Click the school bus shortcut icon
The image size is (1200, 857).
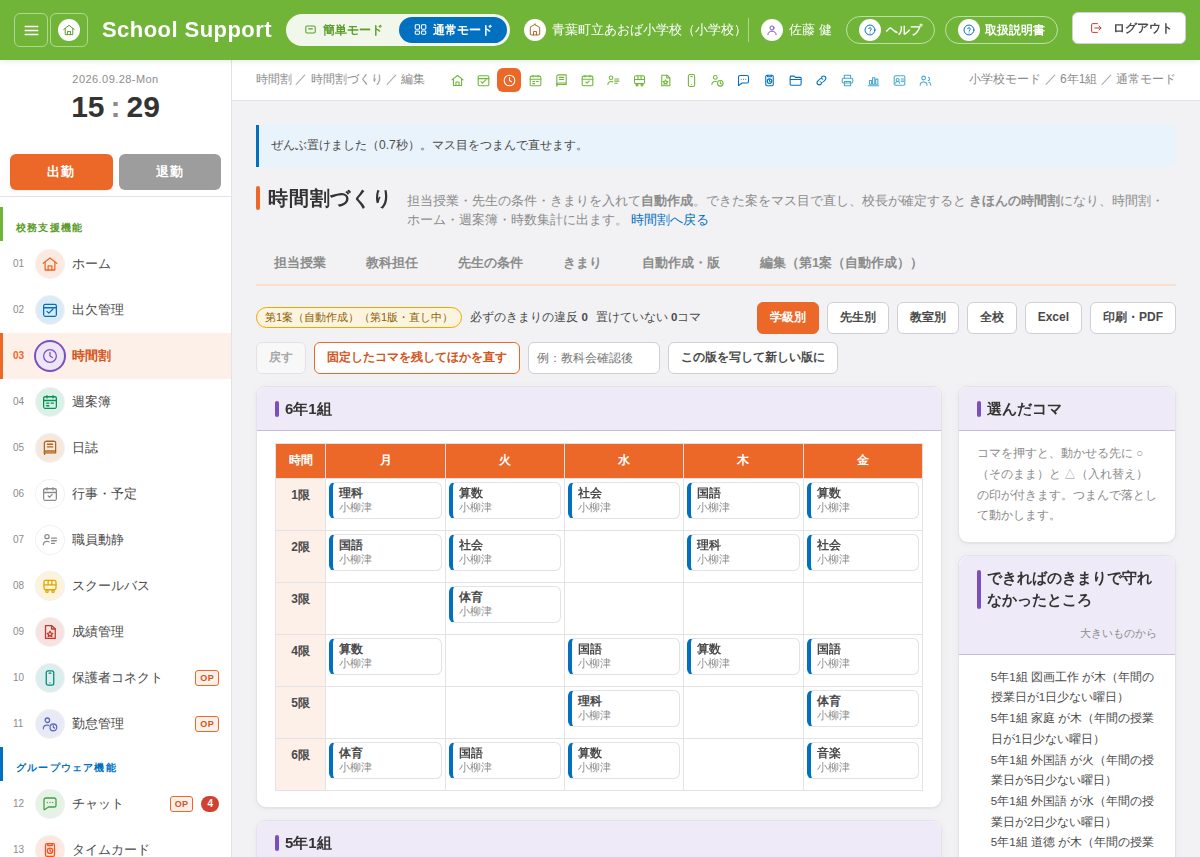click(639, 80)
